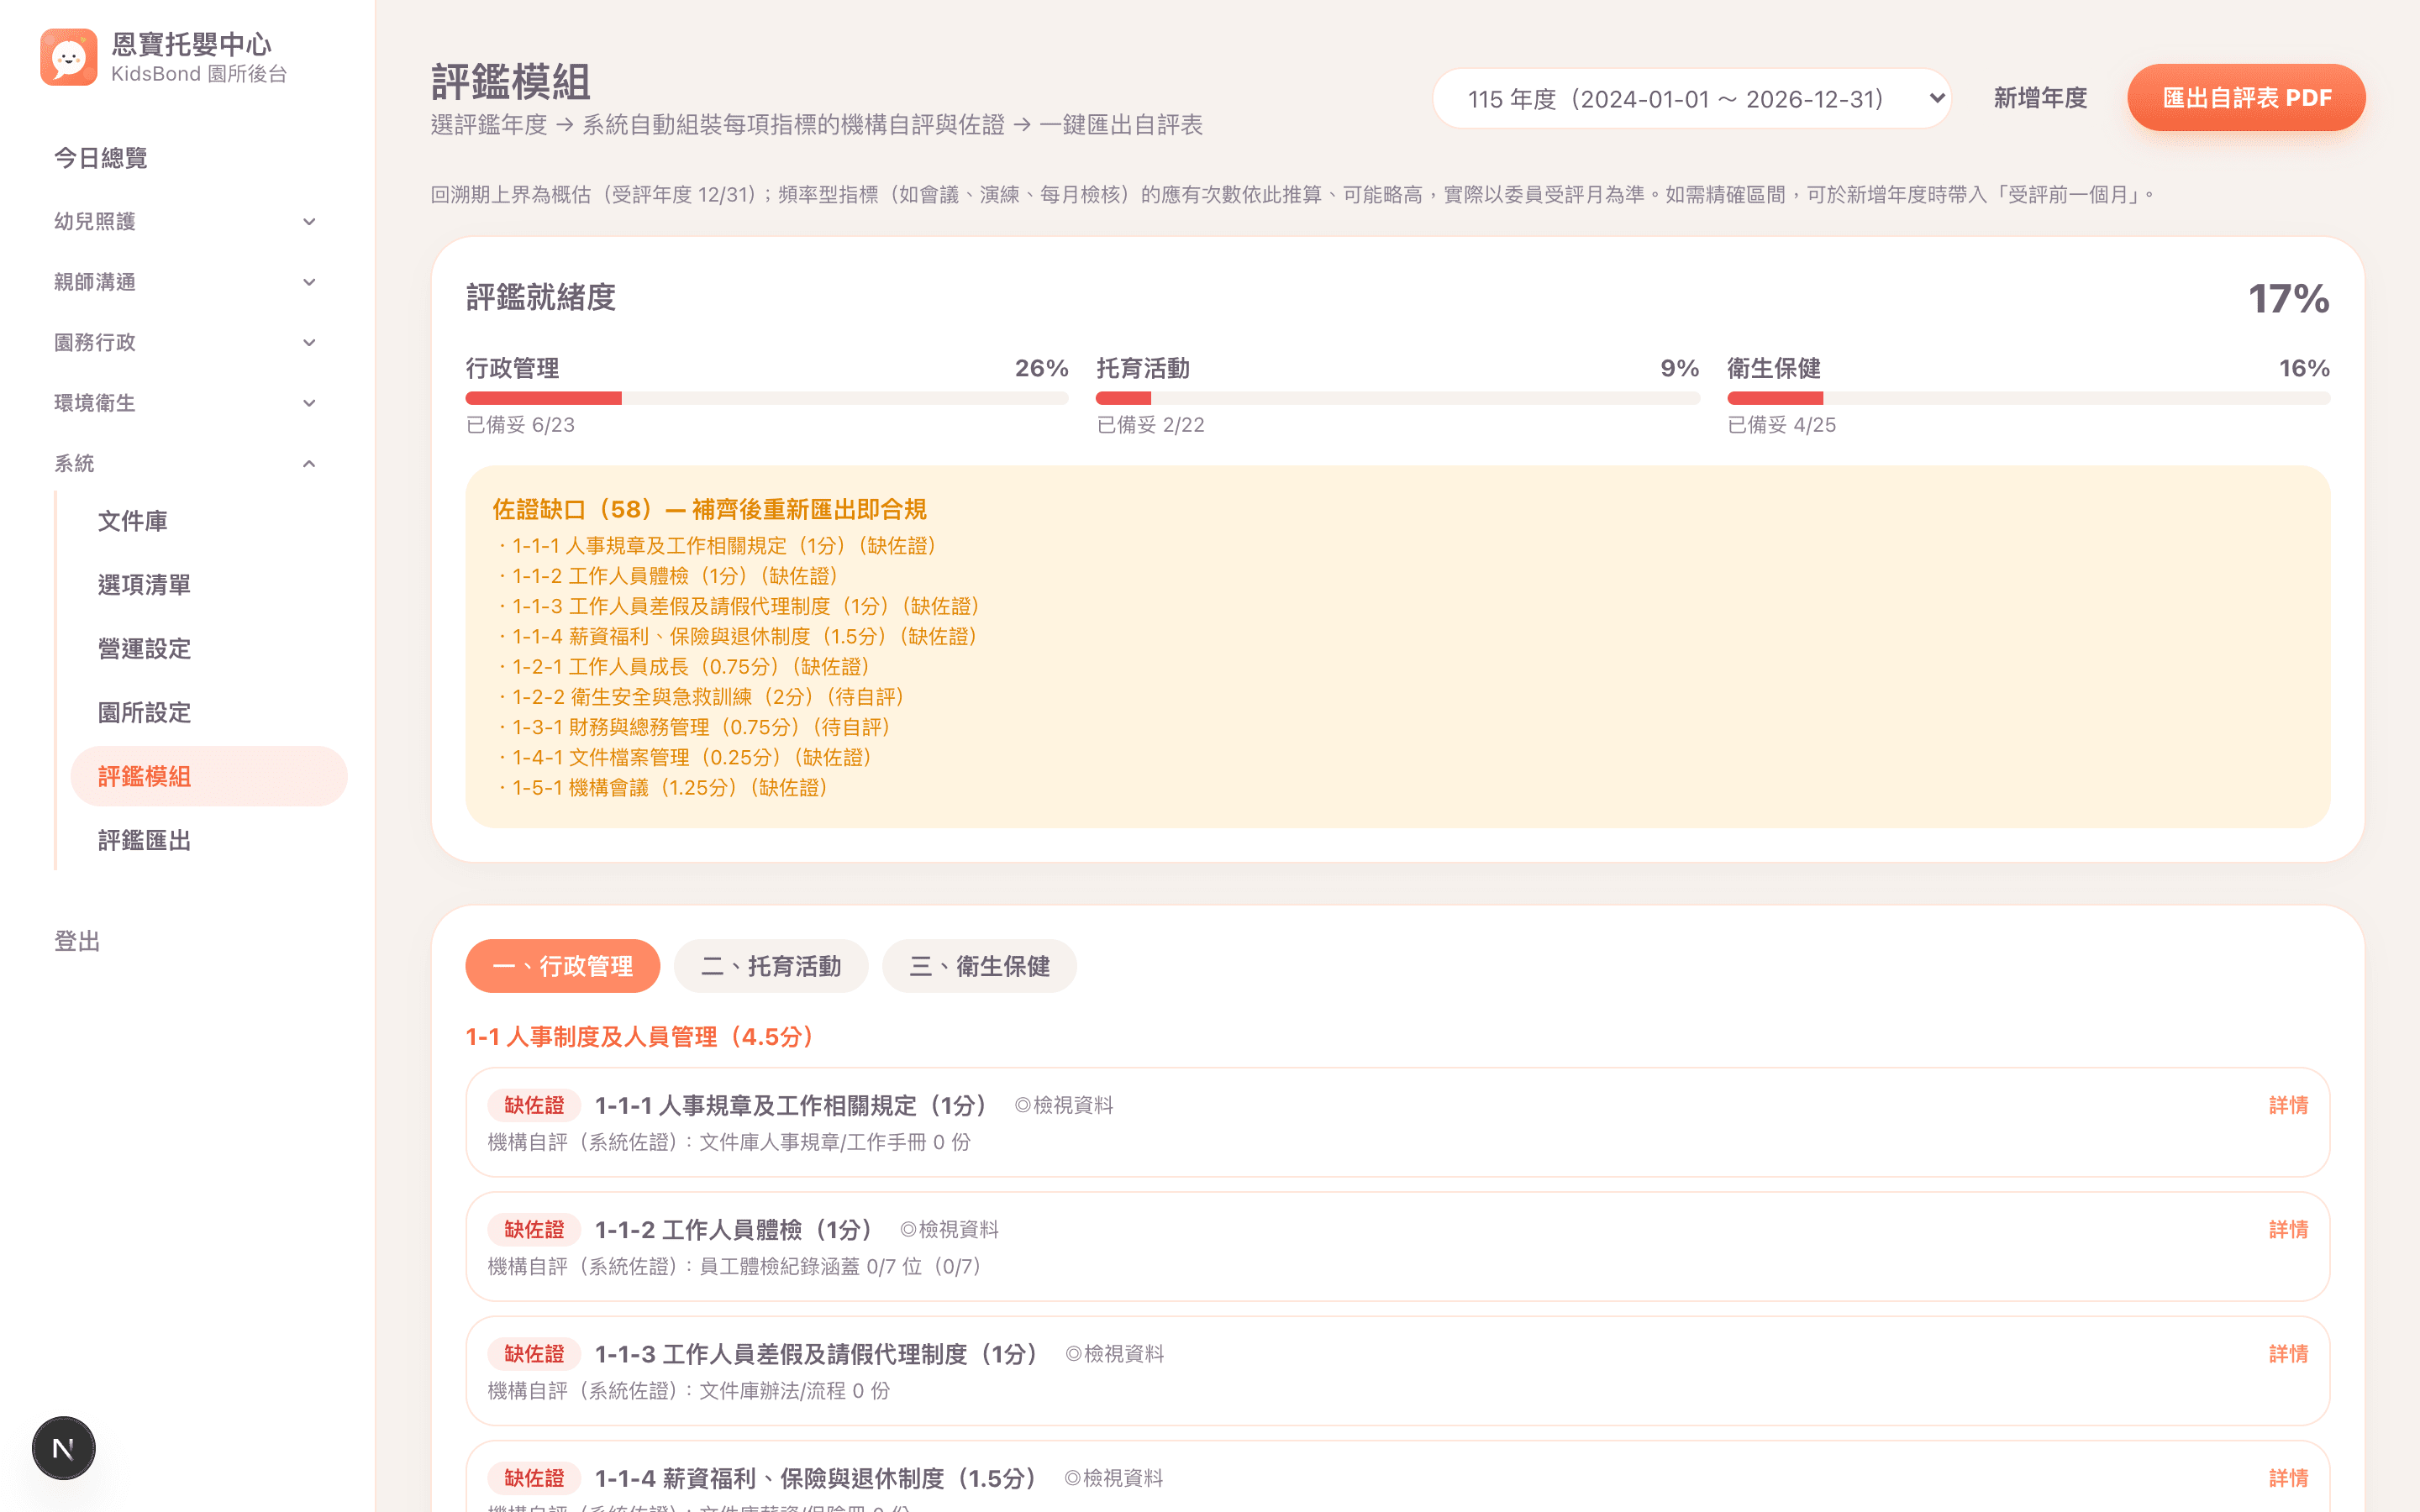The height and width of the screenshot is (1512, 2420).
Task: Switch to 三、衛生保健 tab
Action: point(979,966)
